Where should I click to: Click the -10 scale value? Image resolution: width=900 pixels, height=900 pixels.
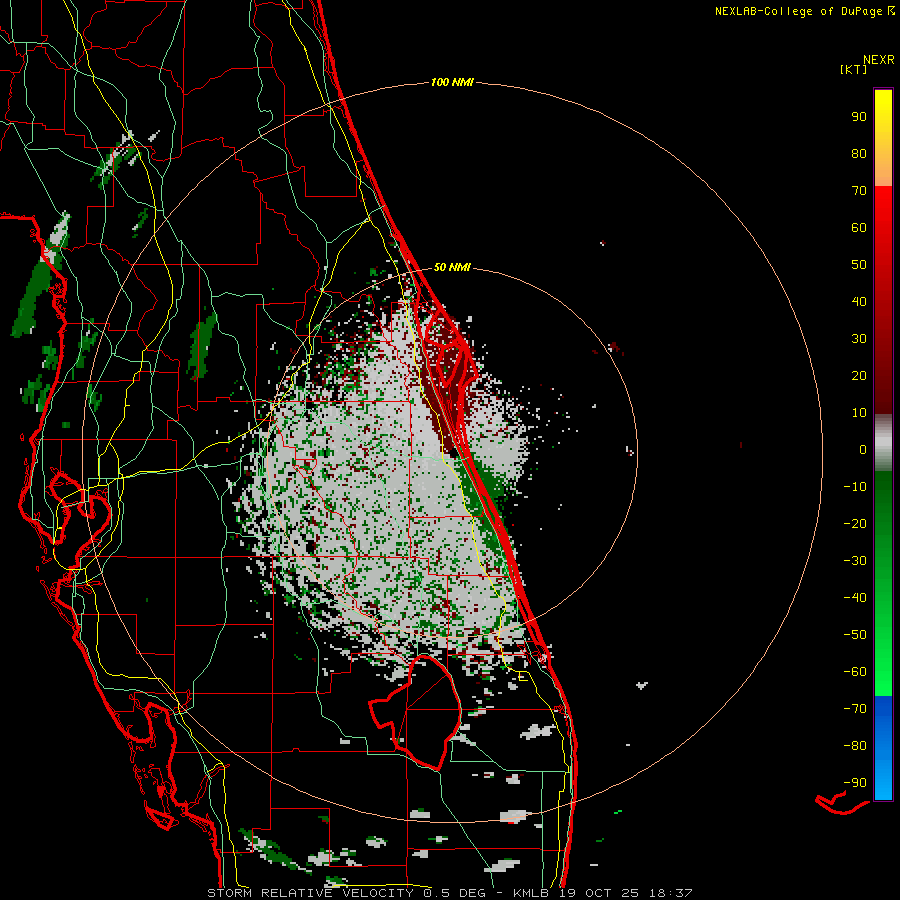pyautogui.click(x=855, y=487)
